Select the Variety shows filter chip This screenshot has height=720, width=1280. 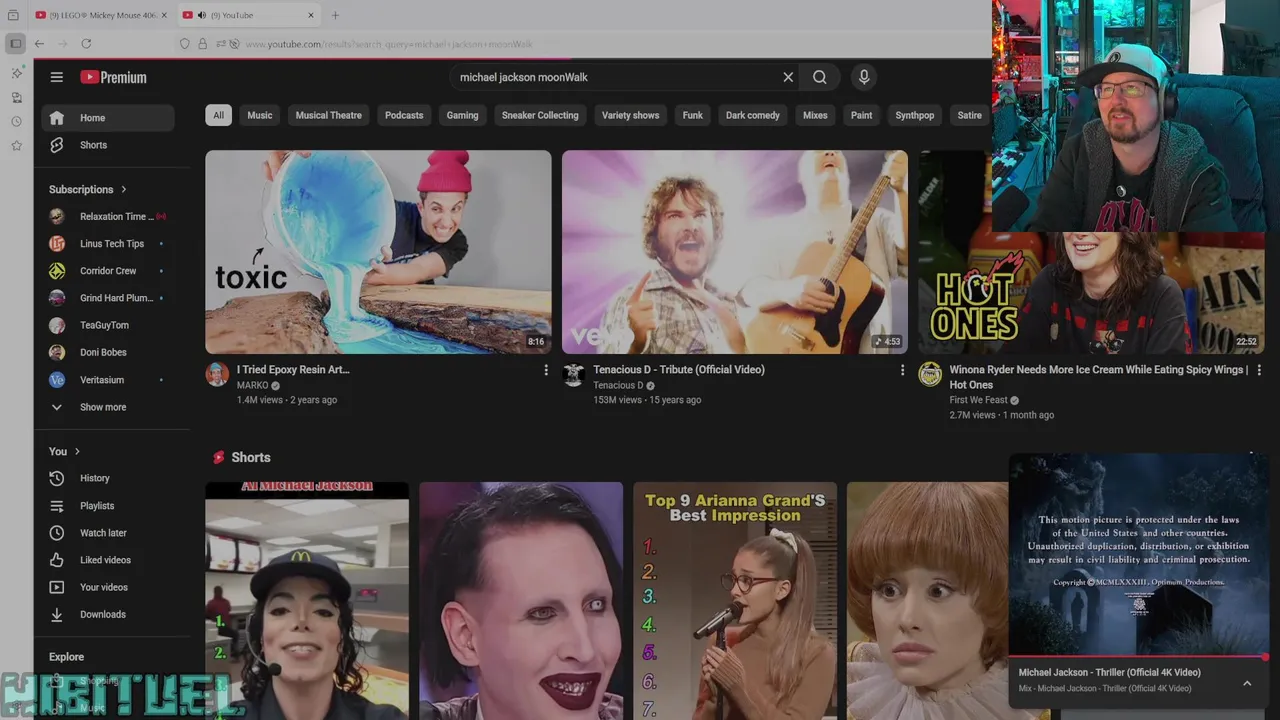[x=630, y=115]
